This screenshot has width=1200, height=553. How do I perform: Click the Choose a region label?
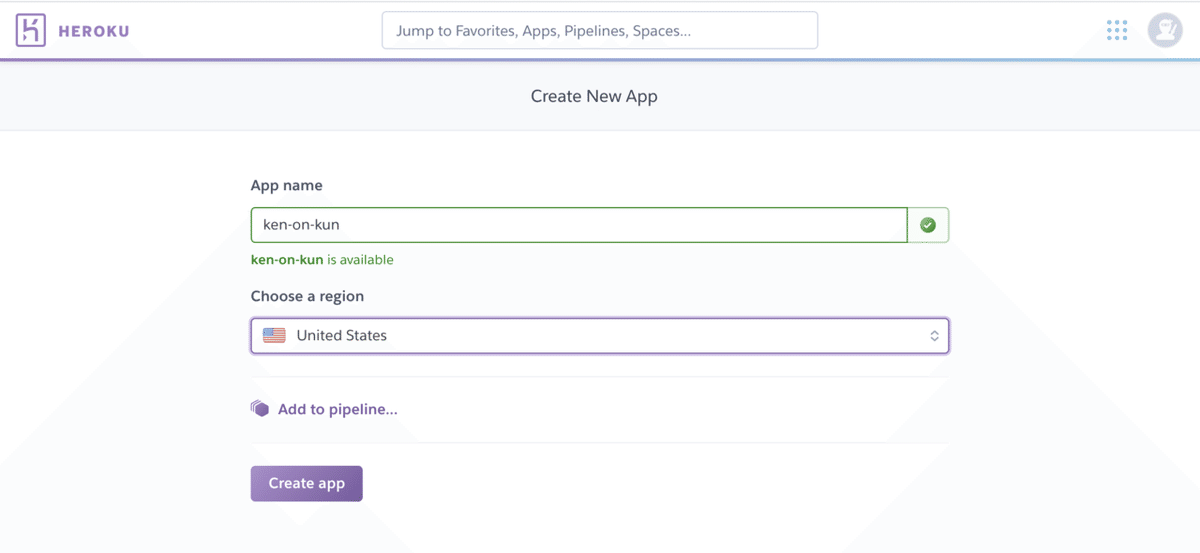pos(307,296)
